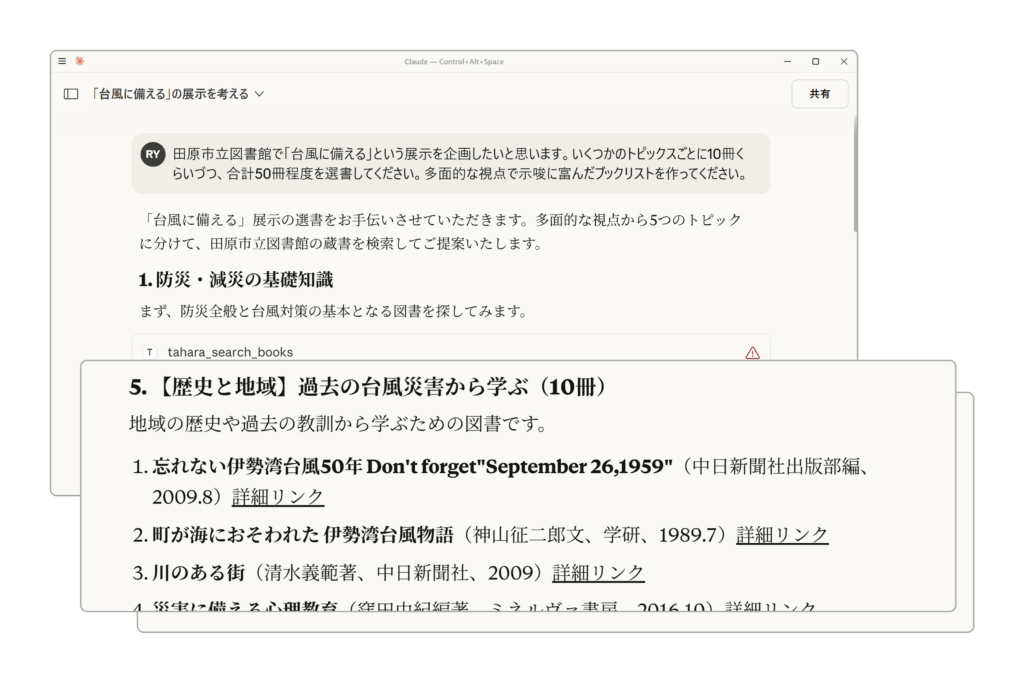This screenshot has height=683, width=1024.
Task: Click the T icon beside tahara_search_books
Action: [x=151, y=352]
